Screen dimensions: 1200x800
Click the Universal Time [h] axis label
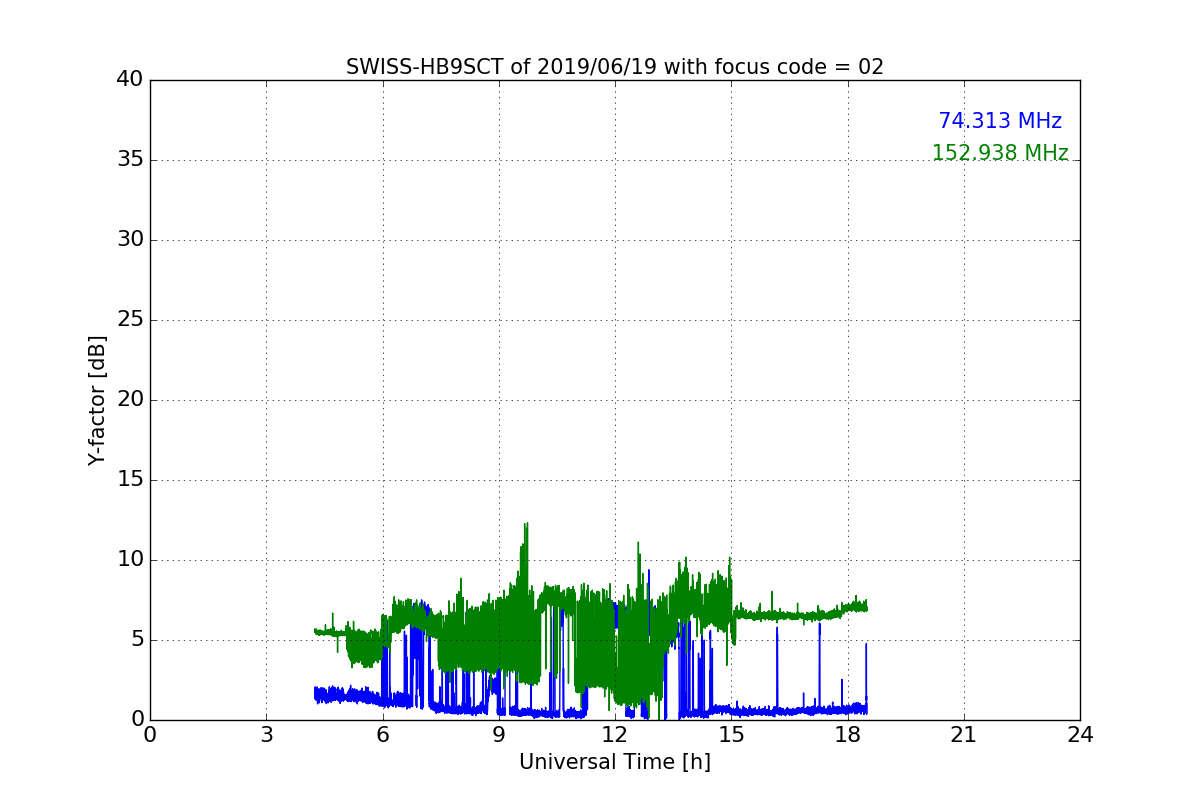tap(614, 762)
